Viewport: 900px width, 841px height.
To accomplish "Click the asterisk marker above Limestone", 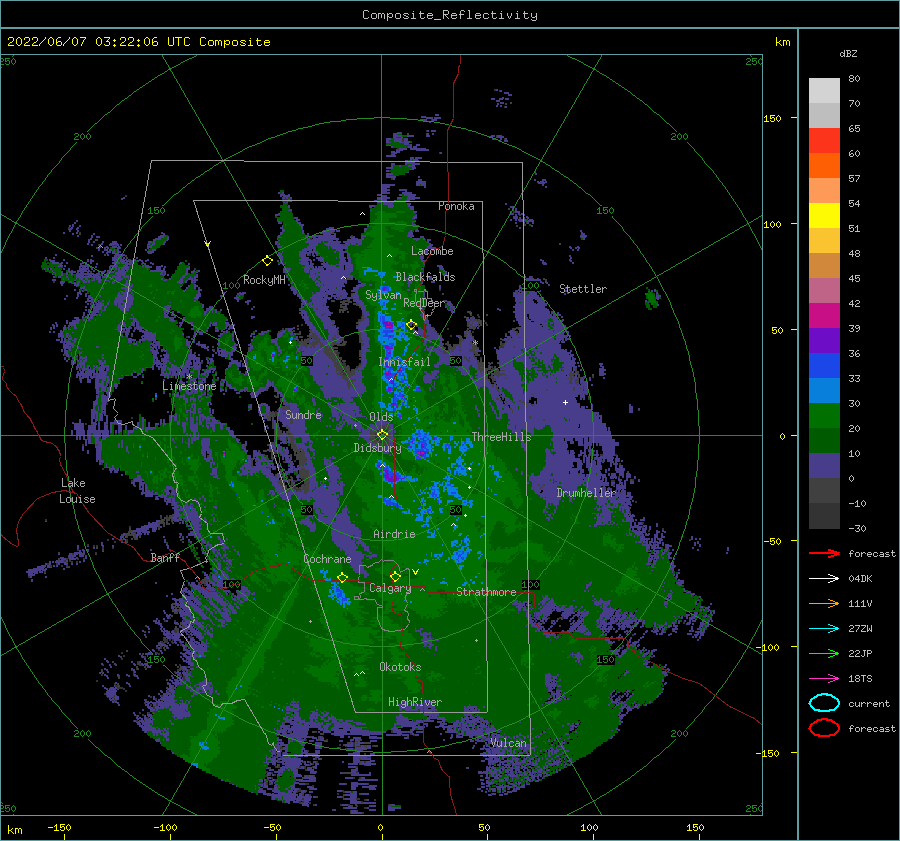I will click(x=189, y=377).
